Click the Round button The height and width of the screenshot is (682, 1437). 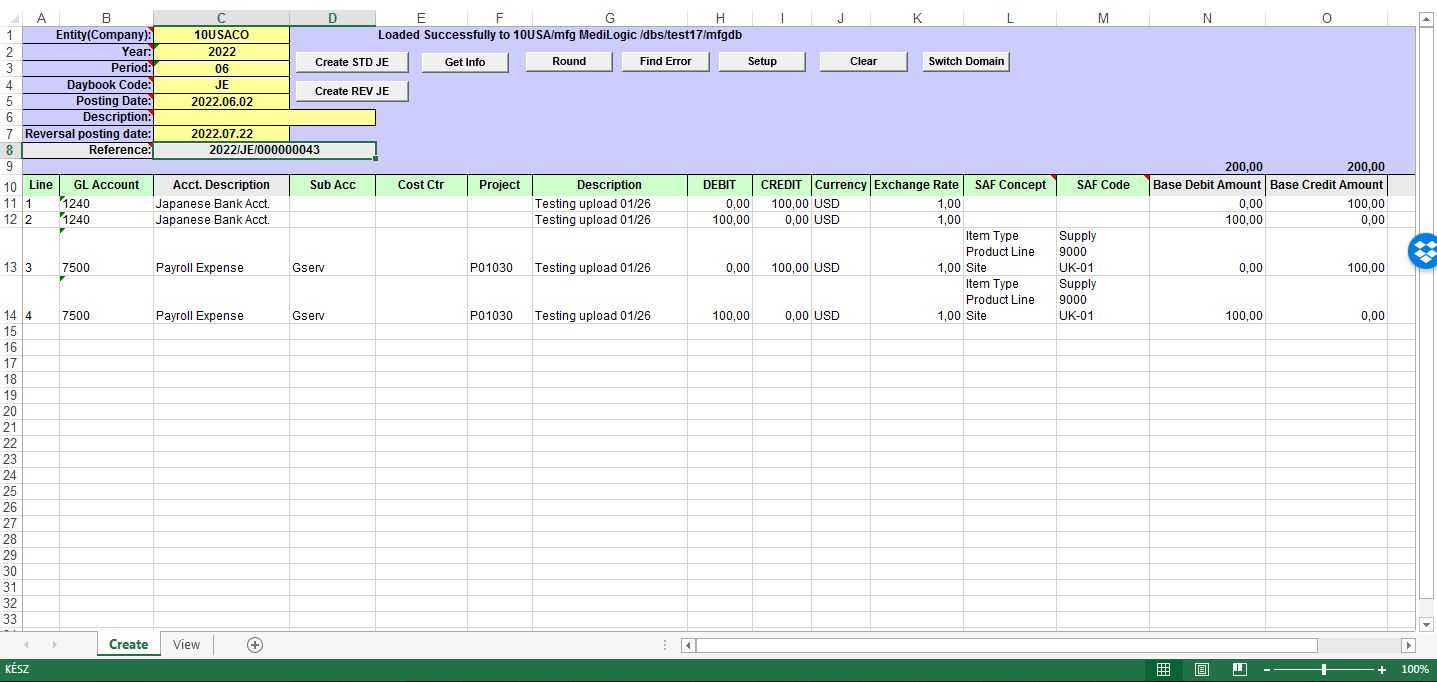(x=568, y=61)
